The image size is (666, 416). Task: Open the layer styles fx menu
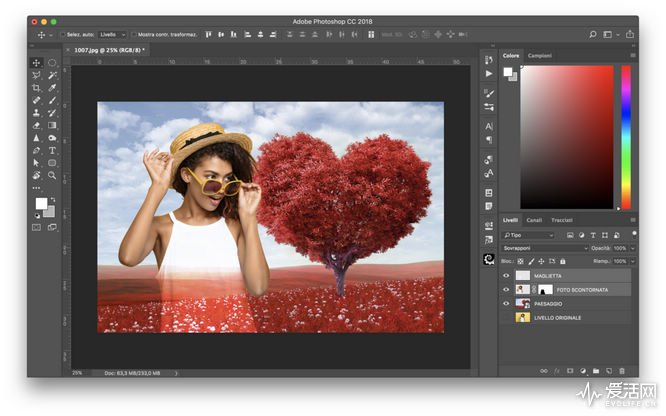pyautogui.click(x=557, y=371)
